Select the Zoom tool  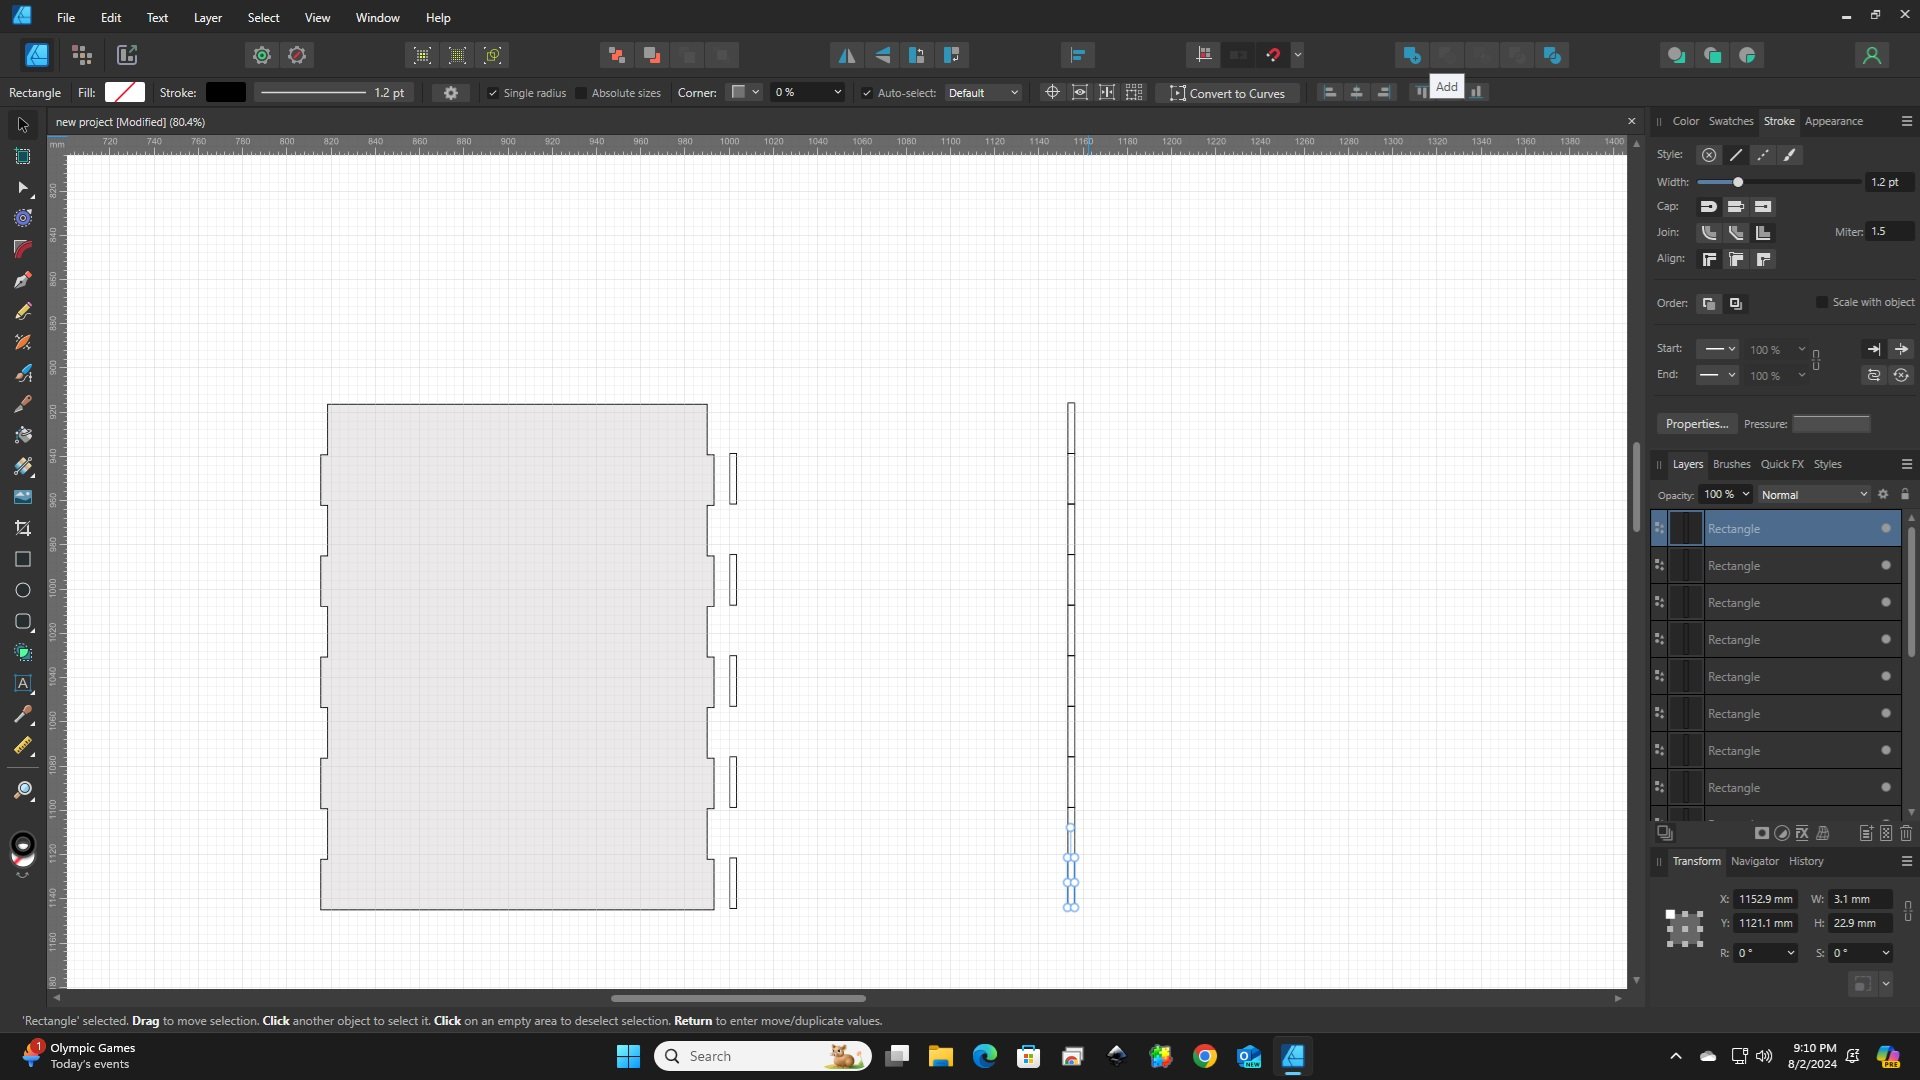[23, 791]
